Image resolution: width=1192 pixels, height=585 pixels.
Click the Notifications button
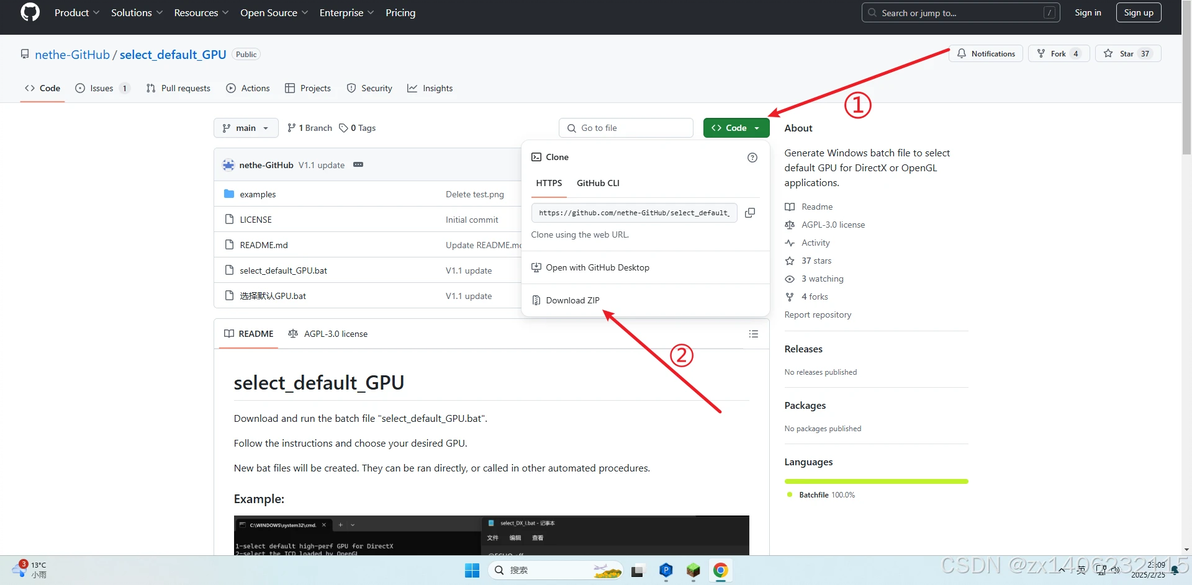point(986,54)
